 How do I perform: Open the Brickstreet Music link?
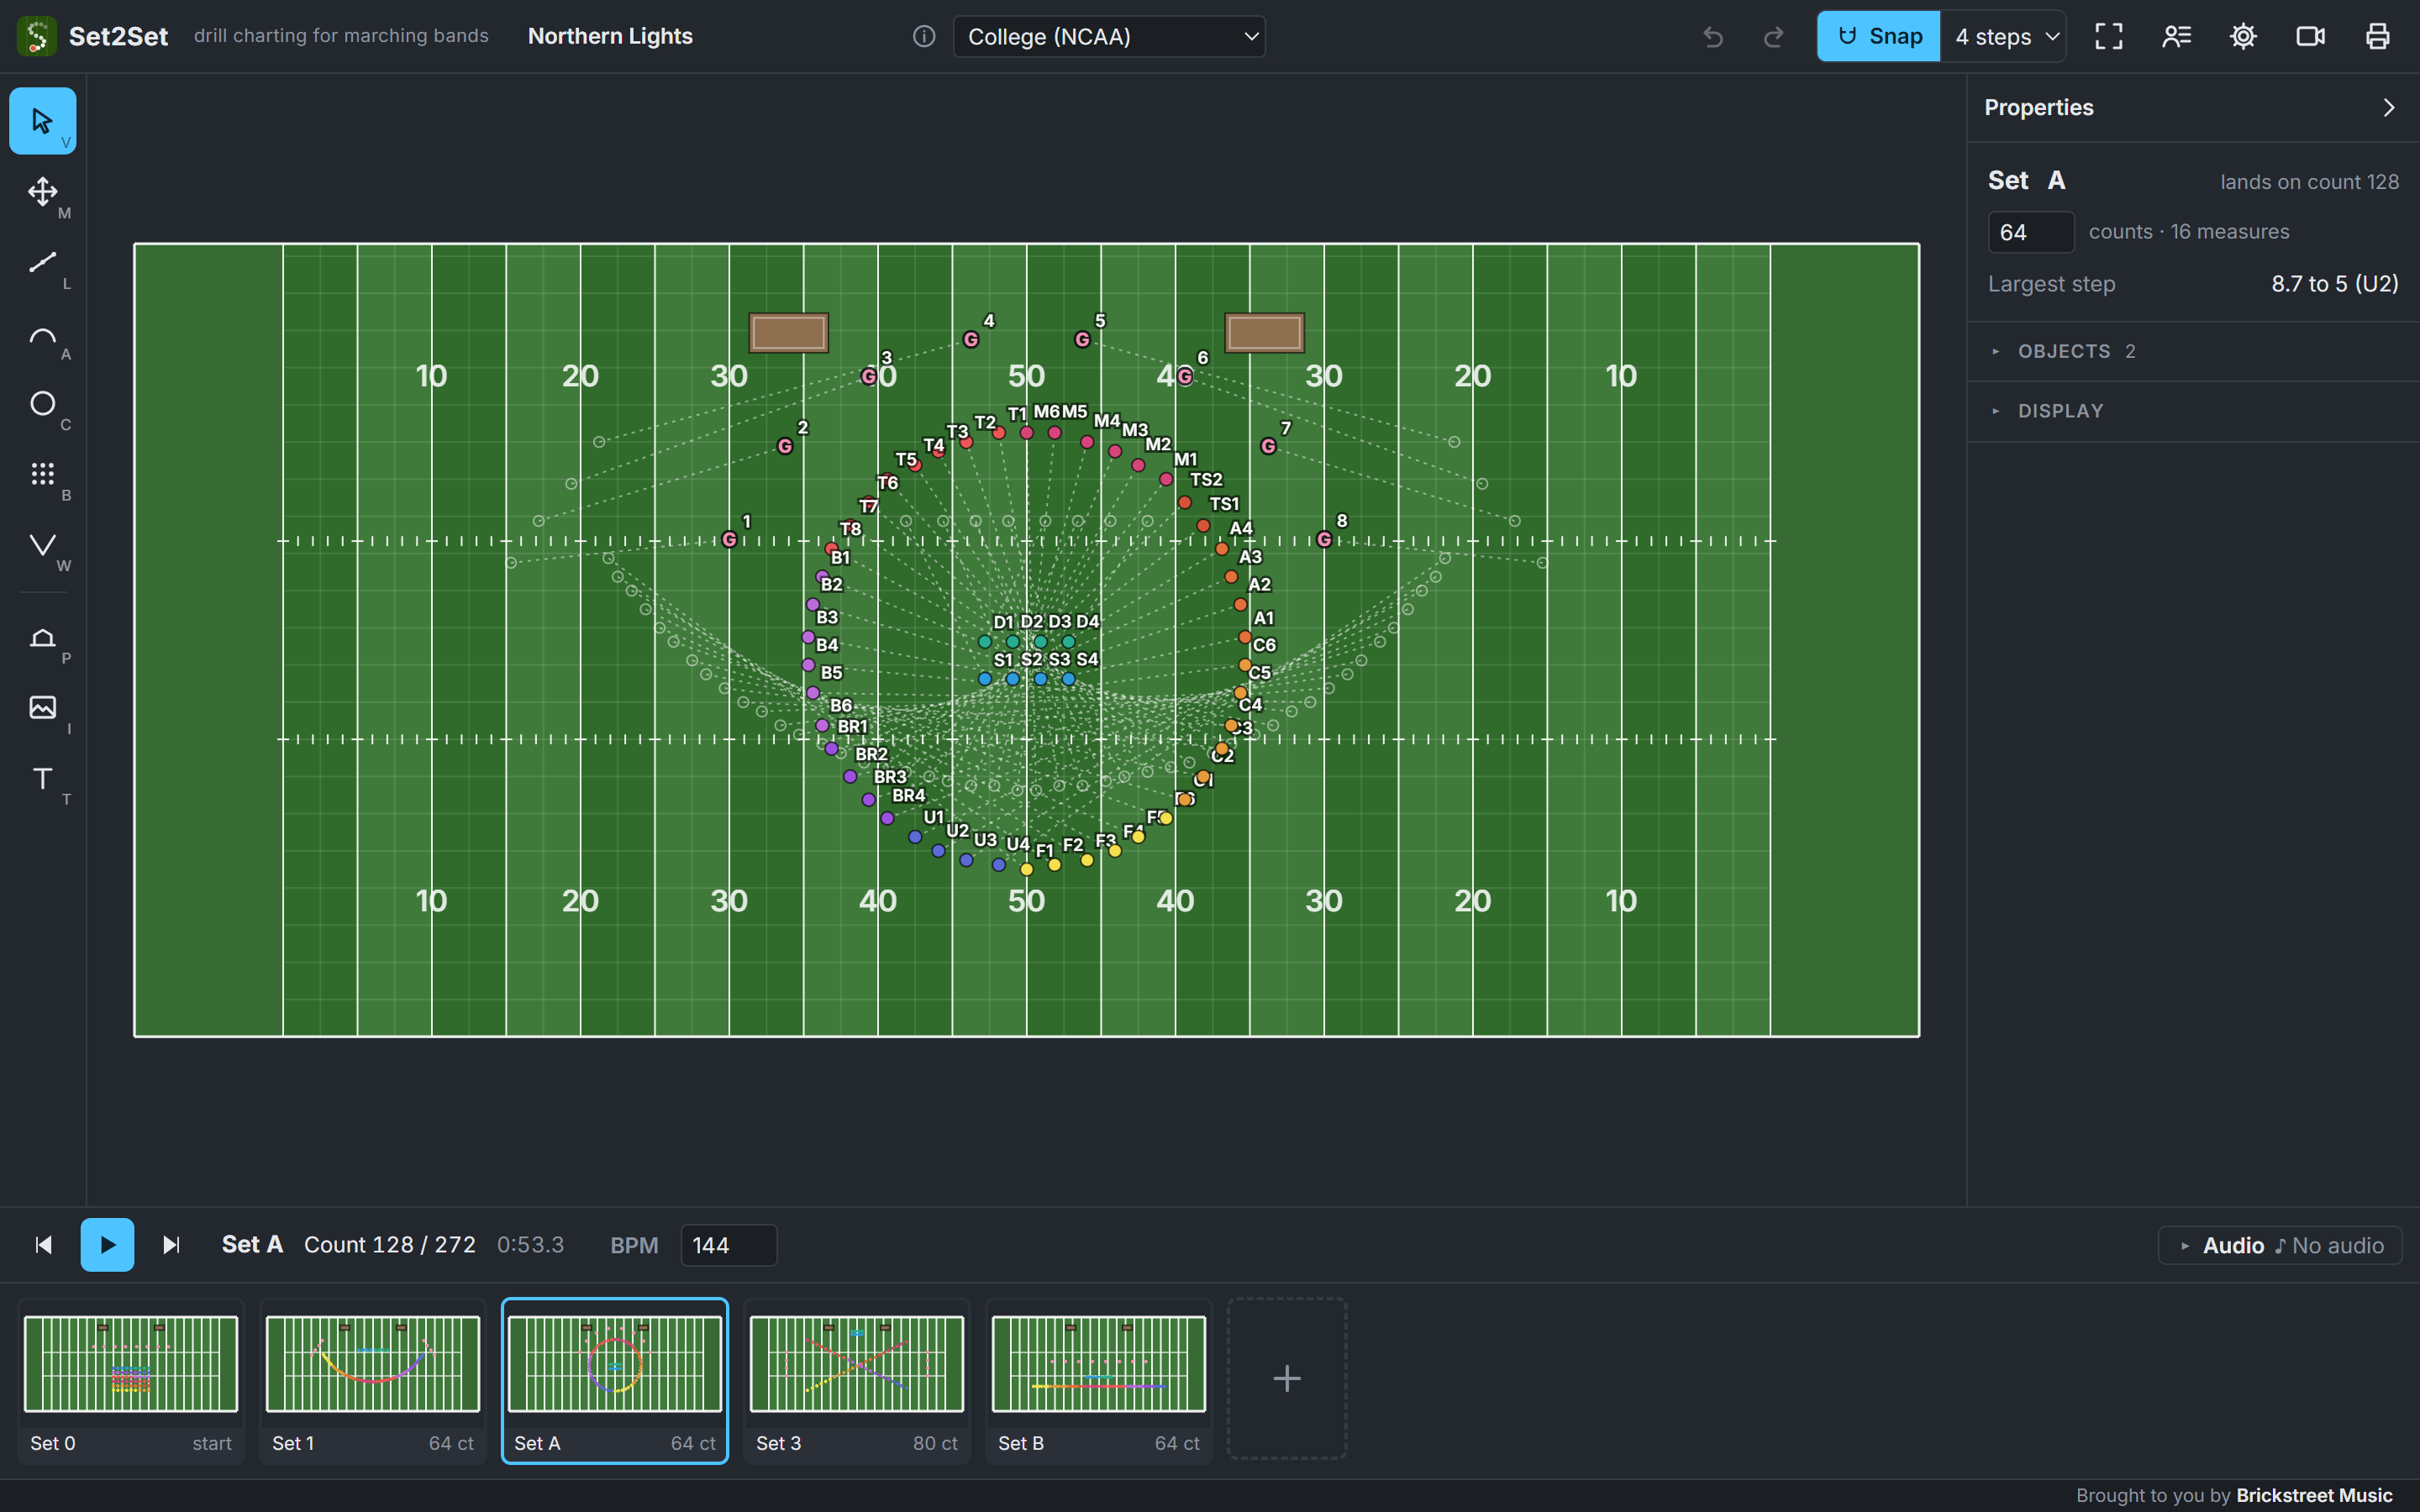click(x=2314, y=1495)
